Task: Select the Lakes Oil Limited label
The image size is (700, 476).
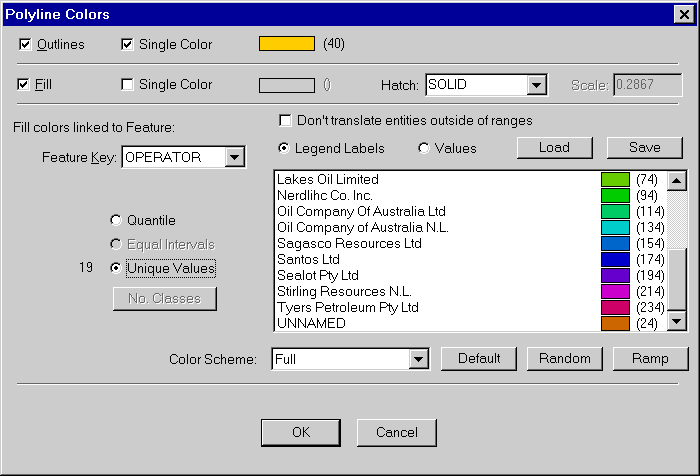Action: click(x=328, y=180)
